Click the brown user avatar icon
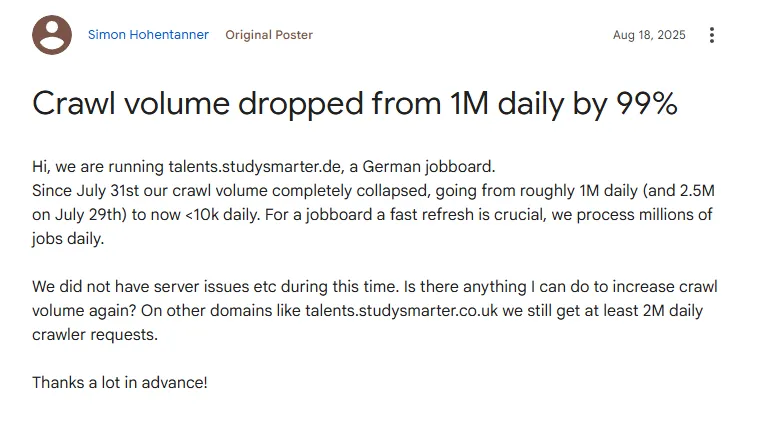Image resolution: width=779 pixels, height=445 pixels. (x=52, y=35)
